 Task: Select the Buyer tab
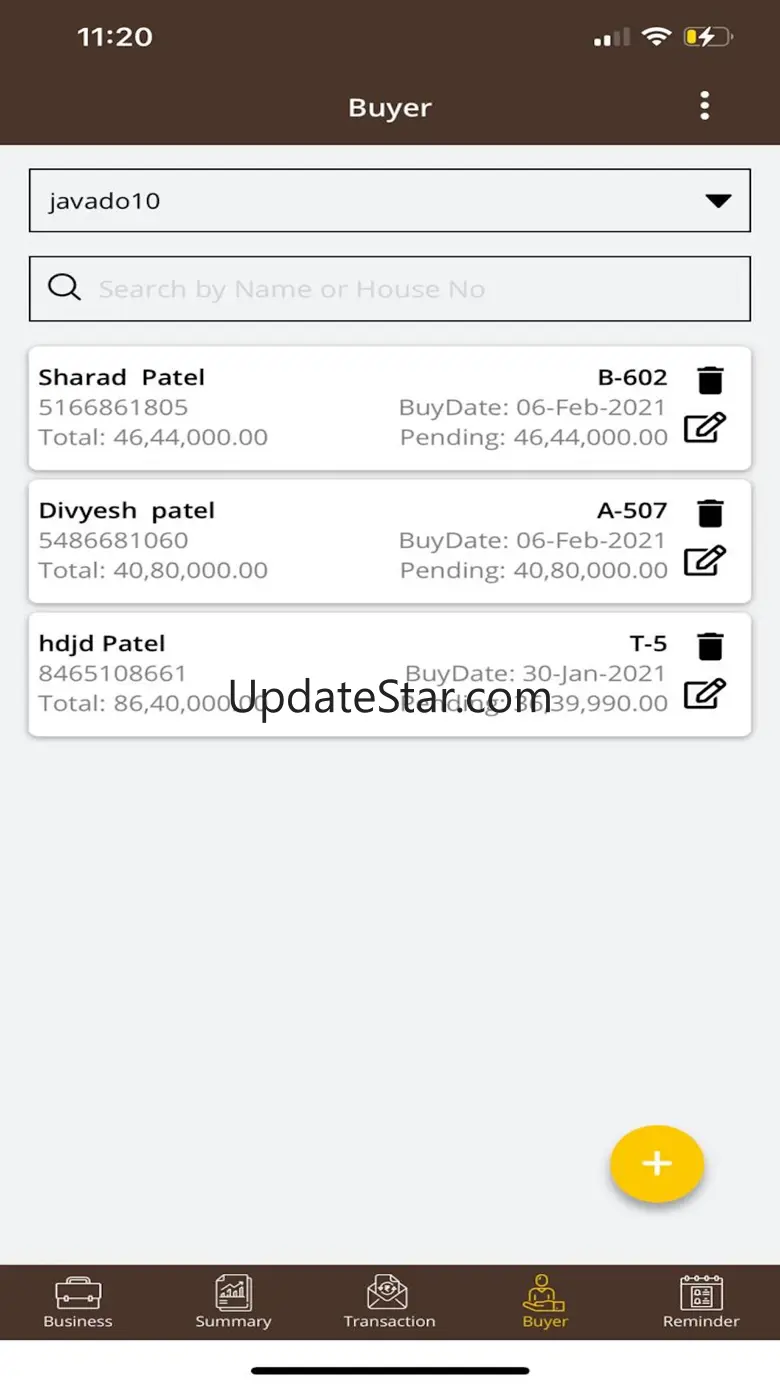[x=545, y=1302]
